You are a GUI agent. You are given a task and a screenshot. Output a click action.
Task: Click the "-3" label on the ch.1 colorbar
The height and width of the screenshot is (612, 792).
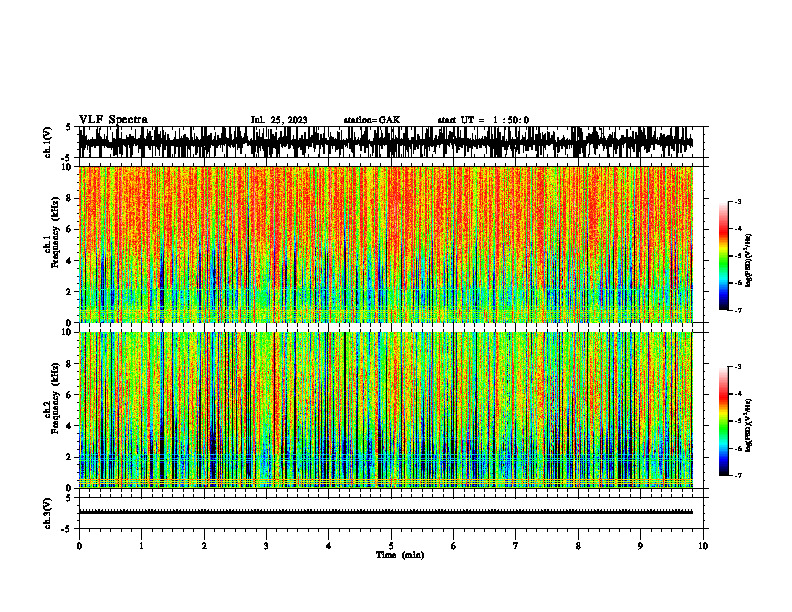click(x=738, y=202)
